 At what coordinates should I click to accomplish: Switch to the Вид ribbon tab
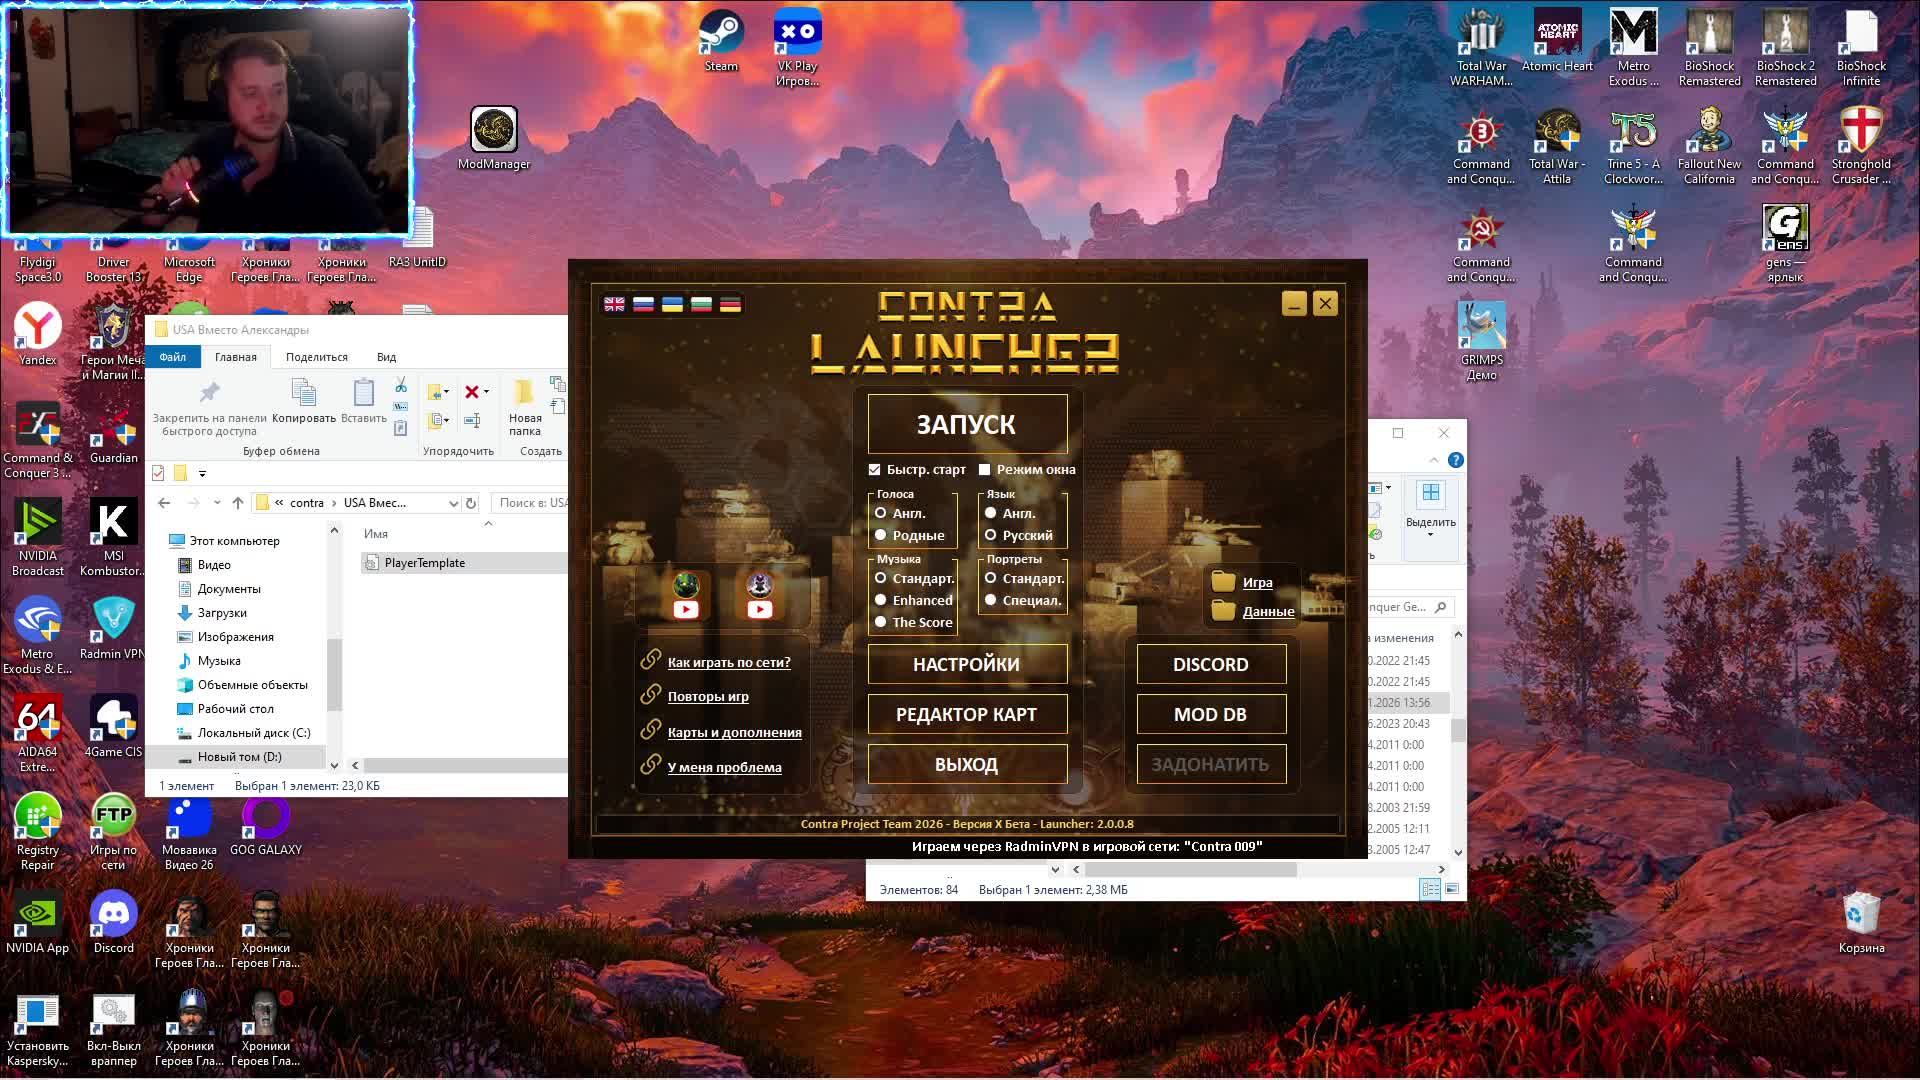[386, 356]
